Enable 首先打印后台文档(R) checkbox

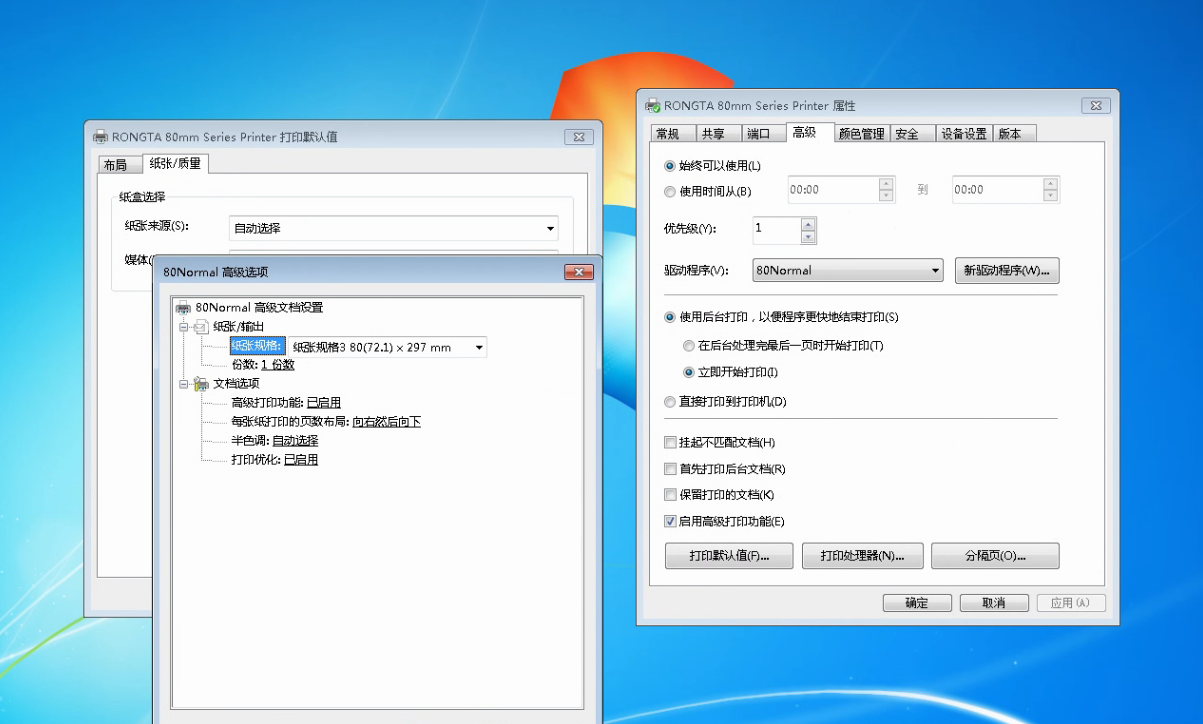tap(670, 468)
